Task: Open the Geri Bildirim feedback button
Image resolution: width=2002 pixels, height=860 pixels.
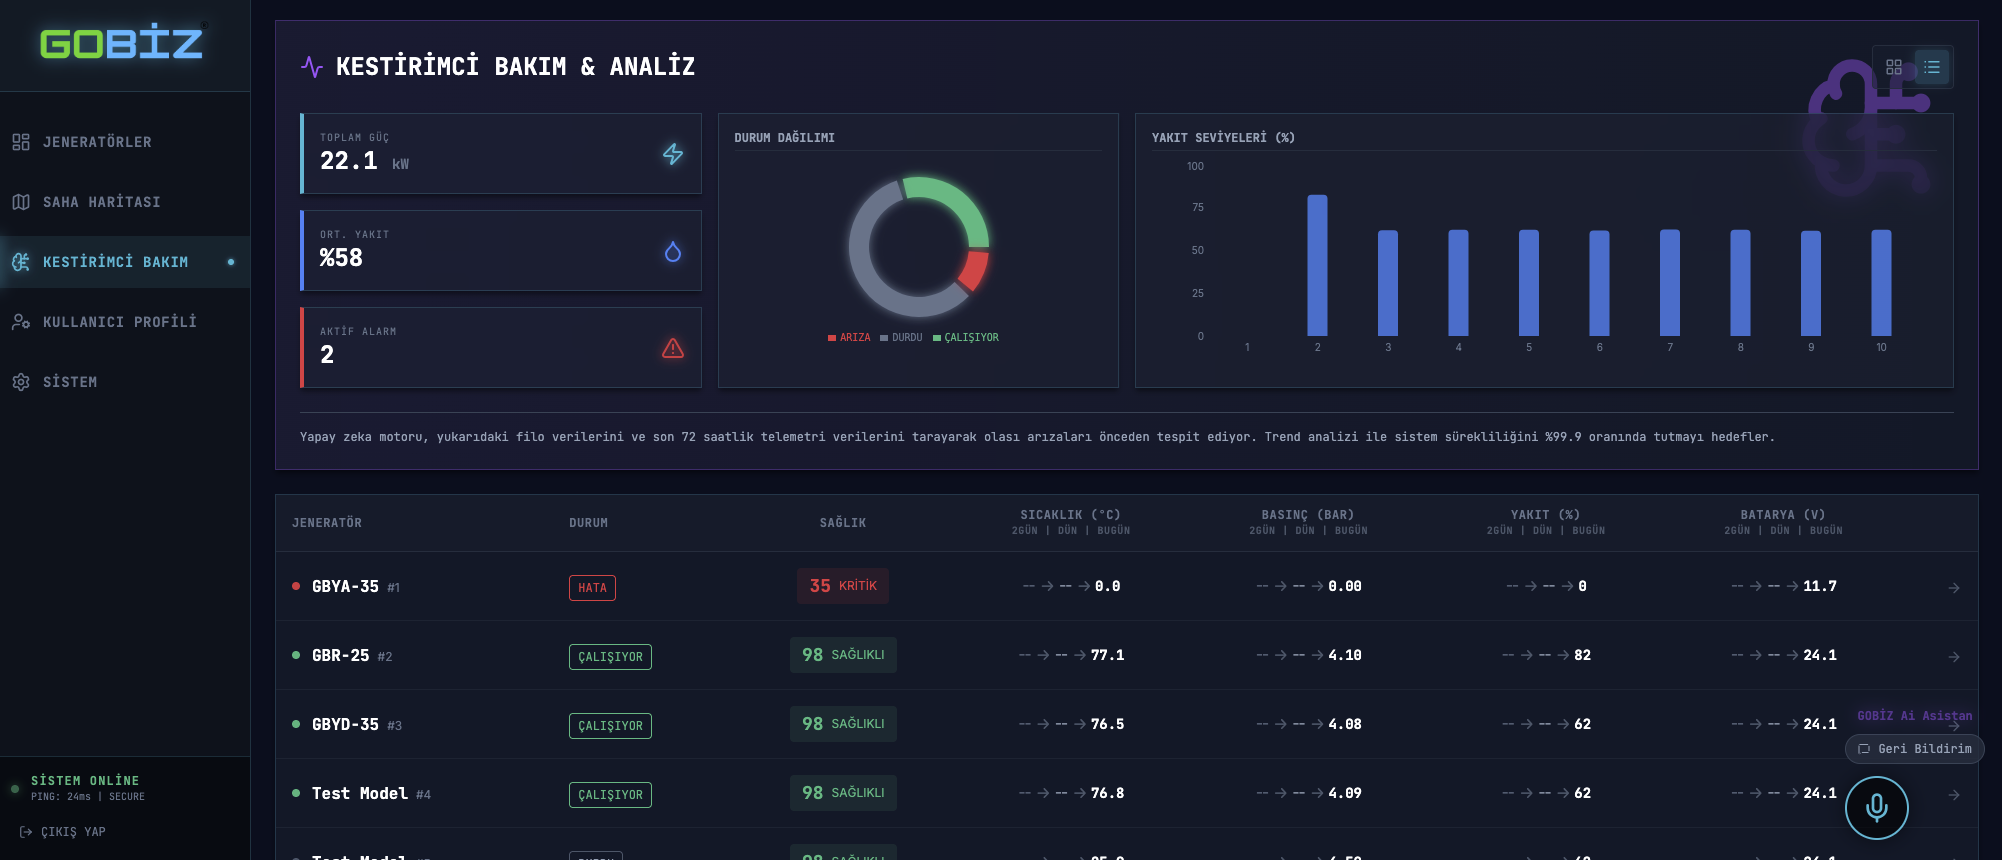Action: 1914,749
